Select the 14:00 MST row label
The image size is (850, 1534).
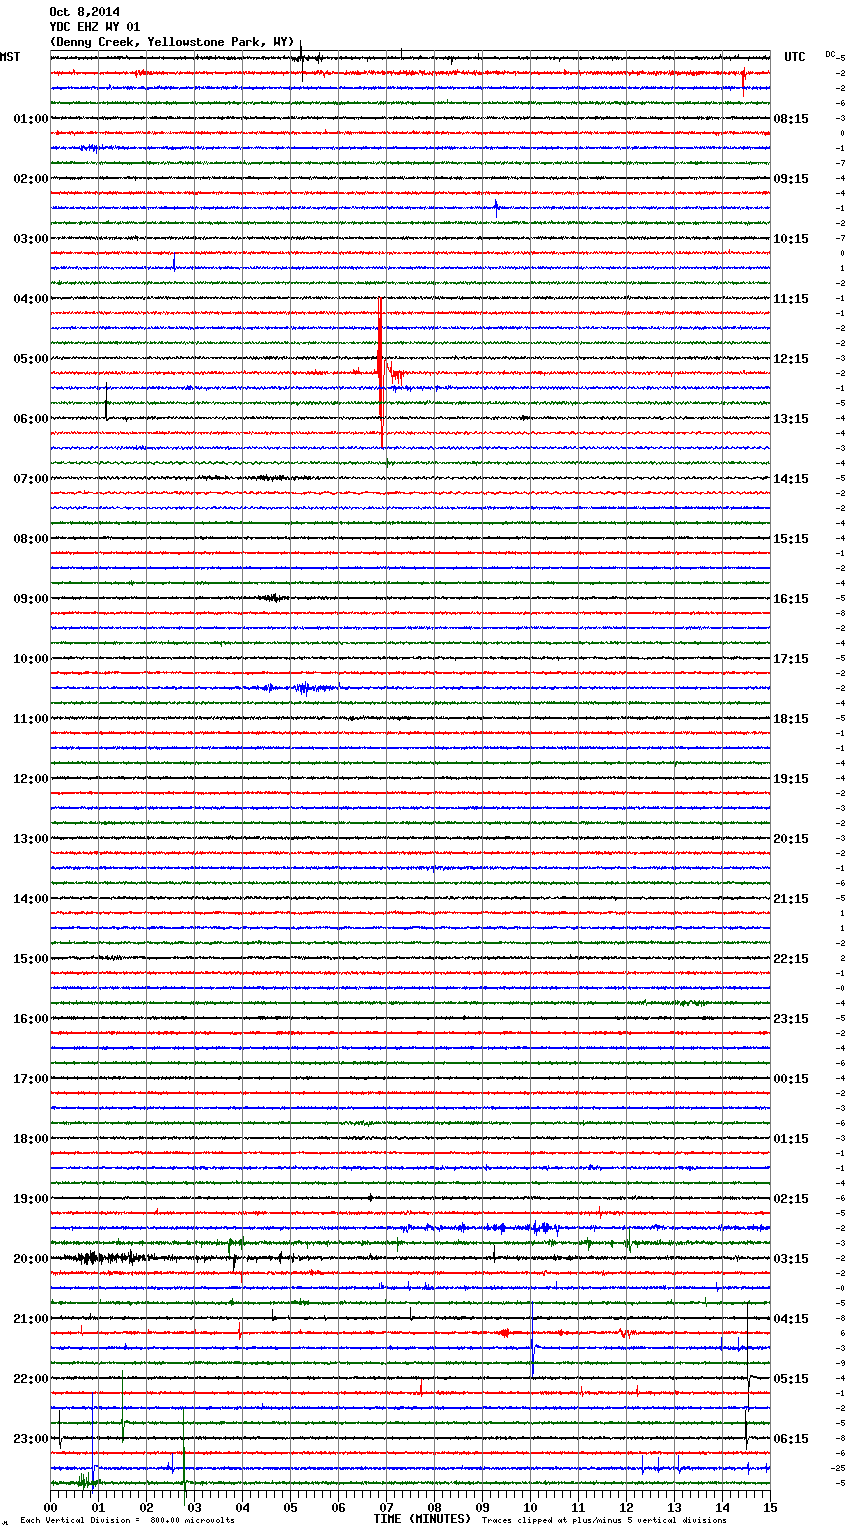31,899
